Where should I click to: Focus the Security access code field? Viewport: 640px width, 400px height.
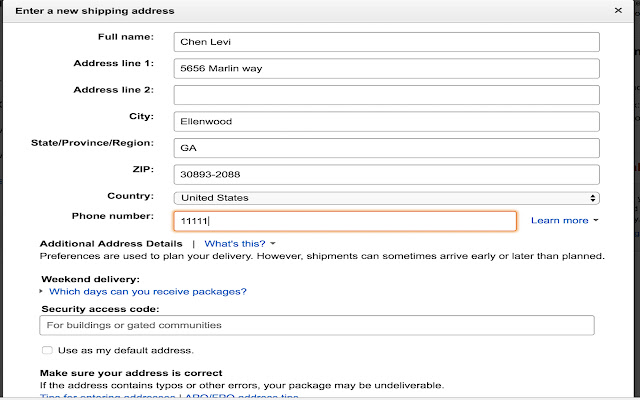(x=316, y=325)
